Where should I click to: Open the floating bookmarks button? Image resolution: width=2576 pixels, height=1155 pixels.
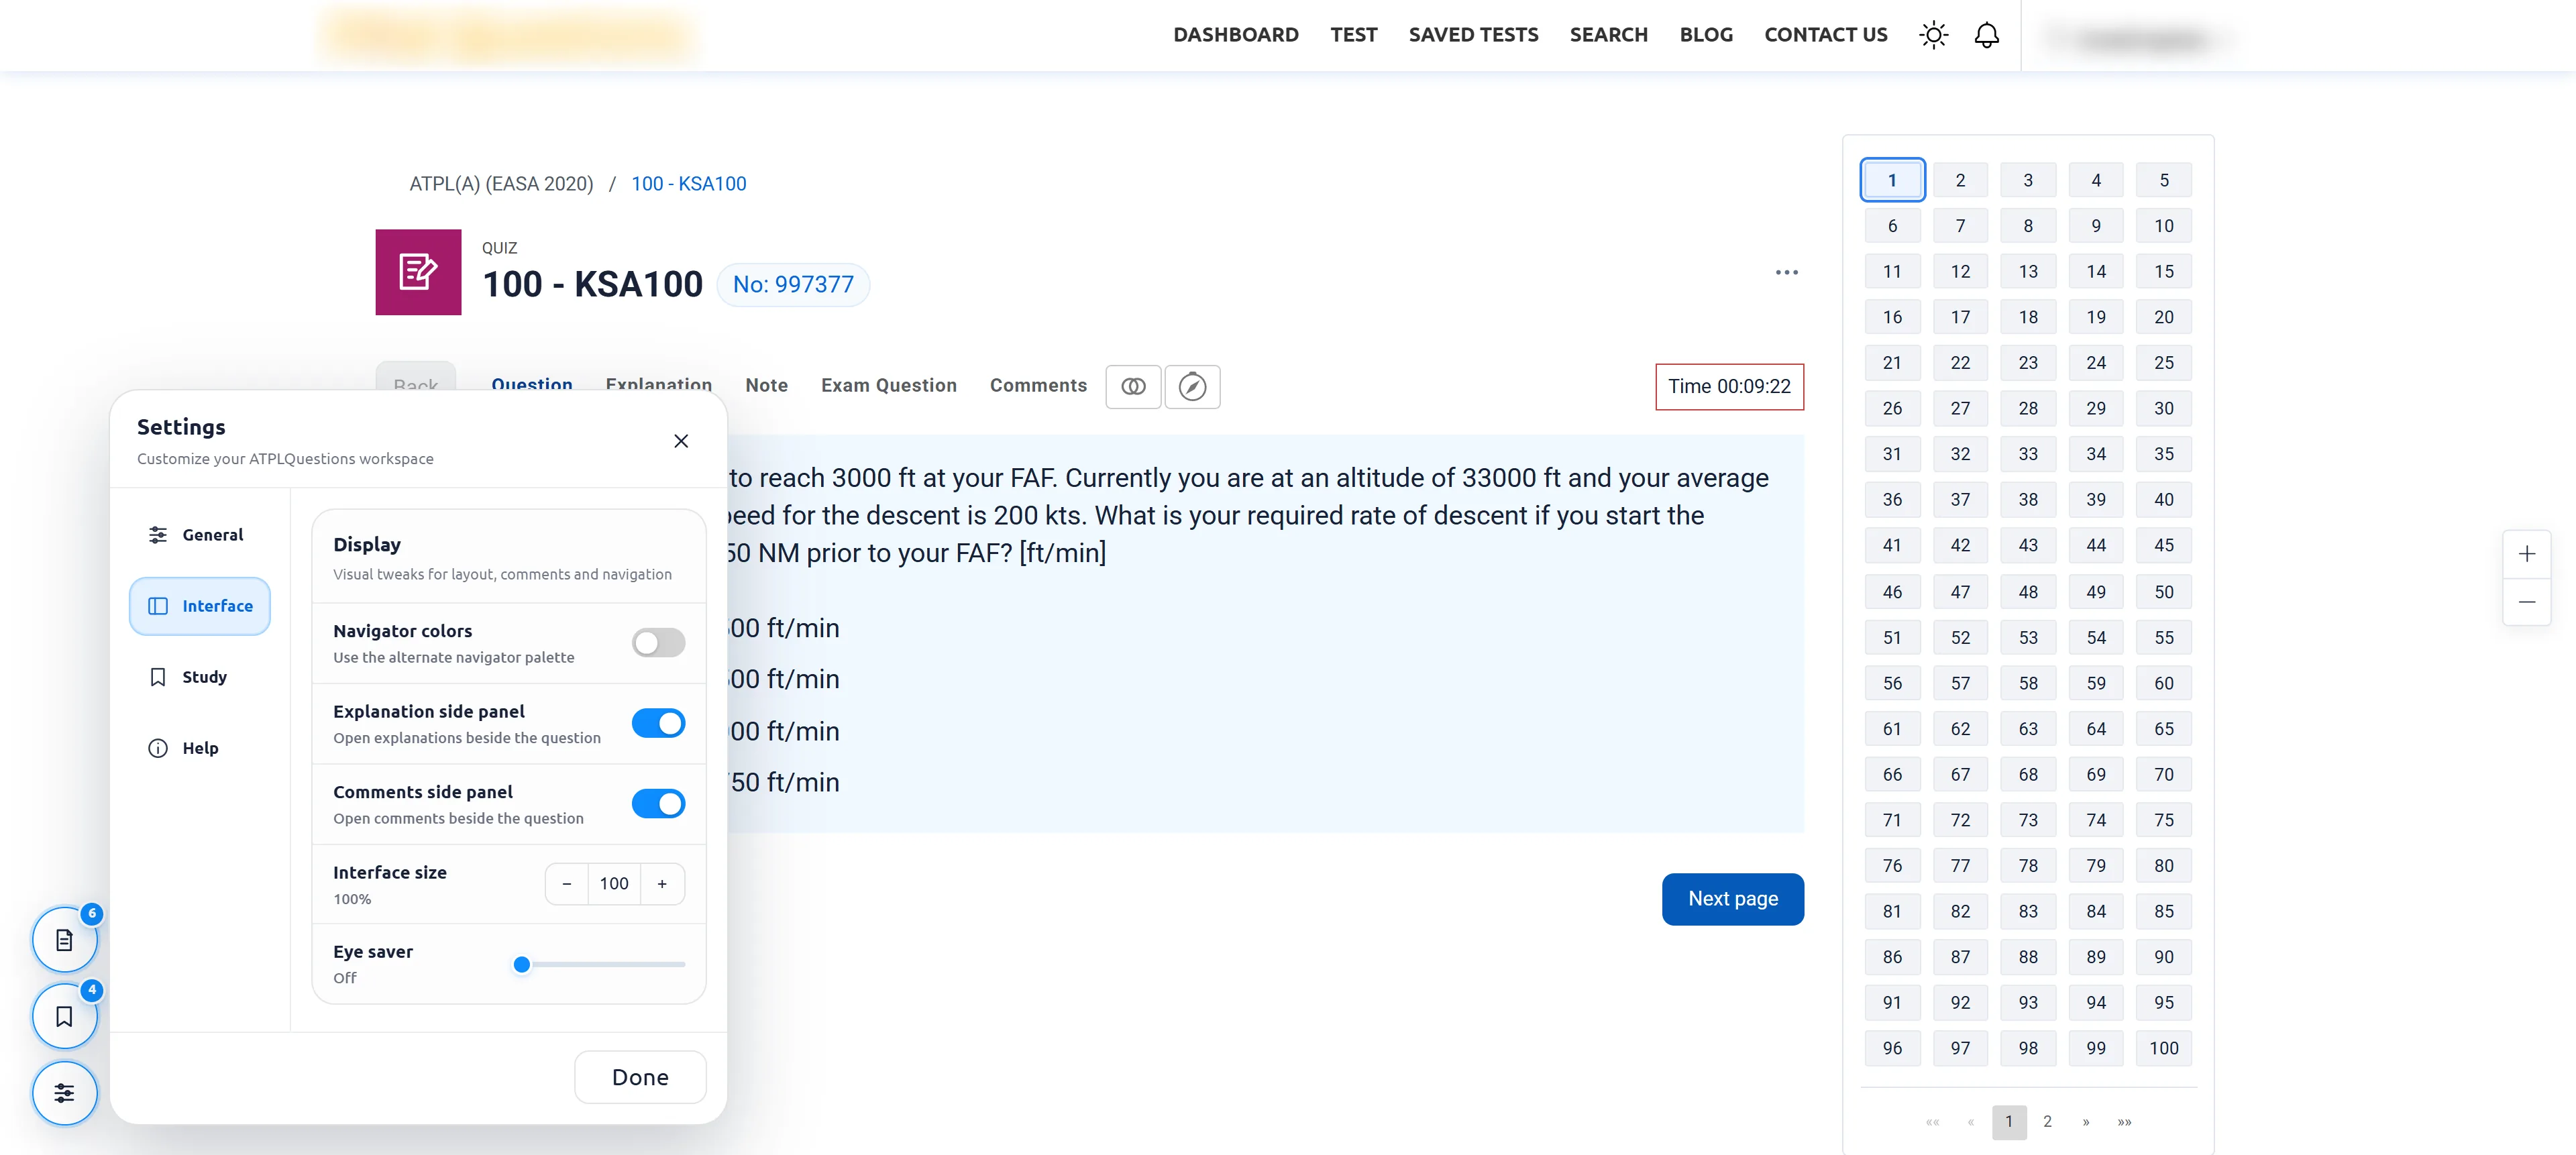pos(65,1017)
